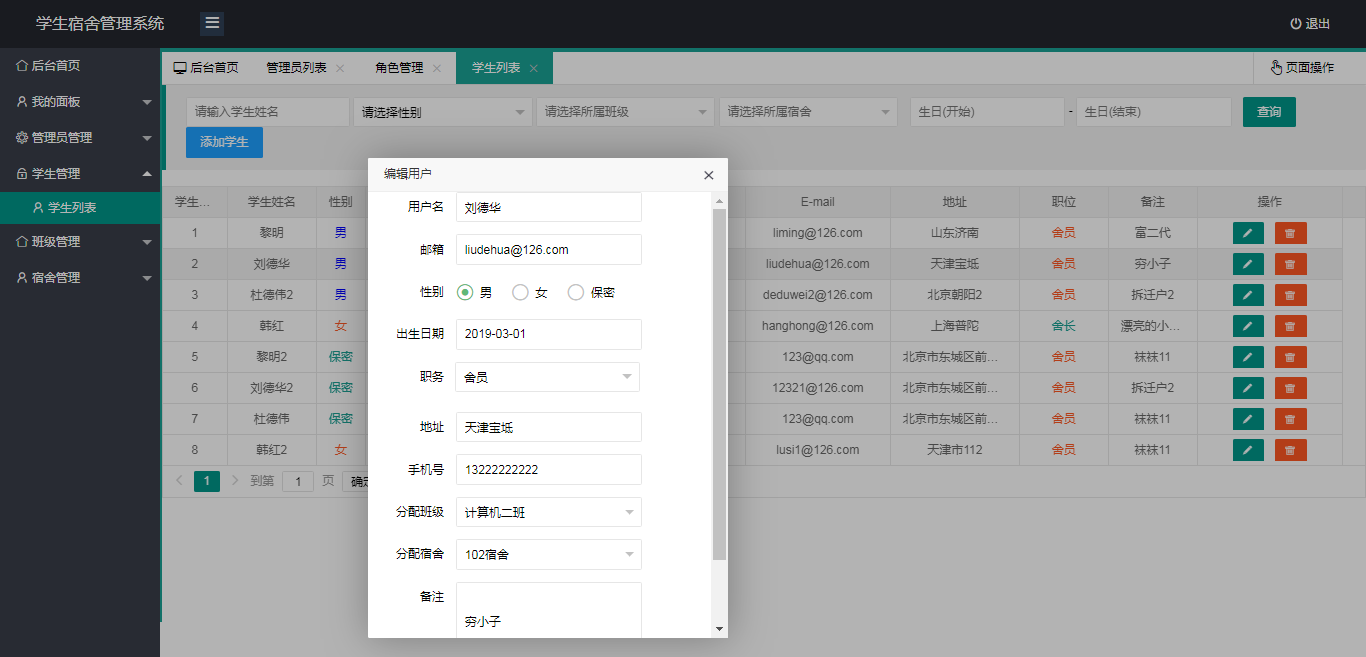Click the 查询 search button
1366x657 pixels.
point(1268,112)
